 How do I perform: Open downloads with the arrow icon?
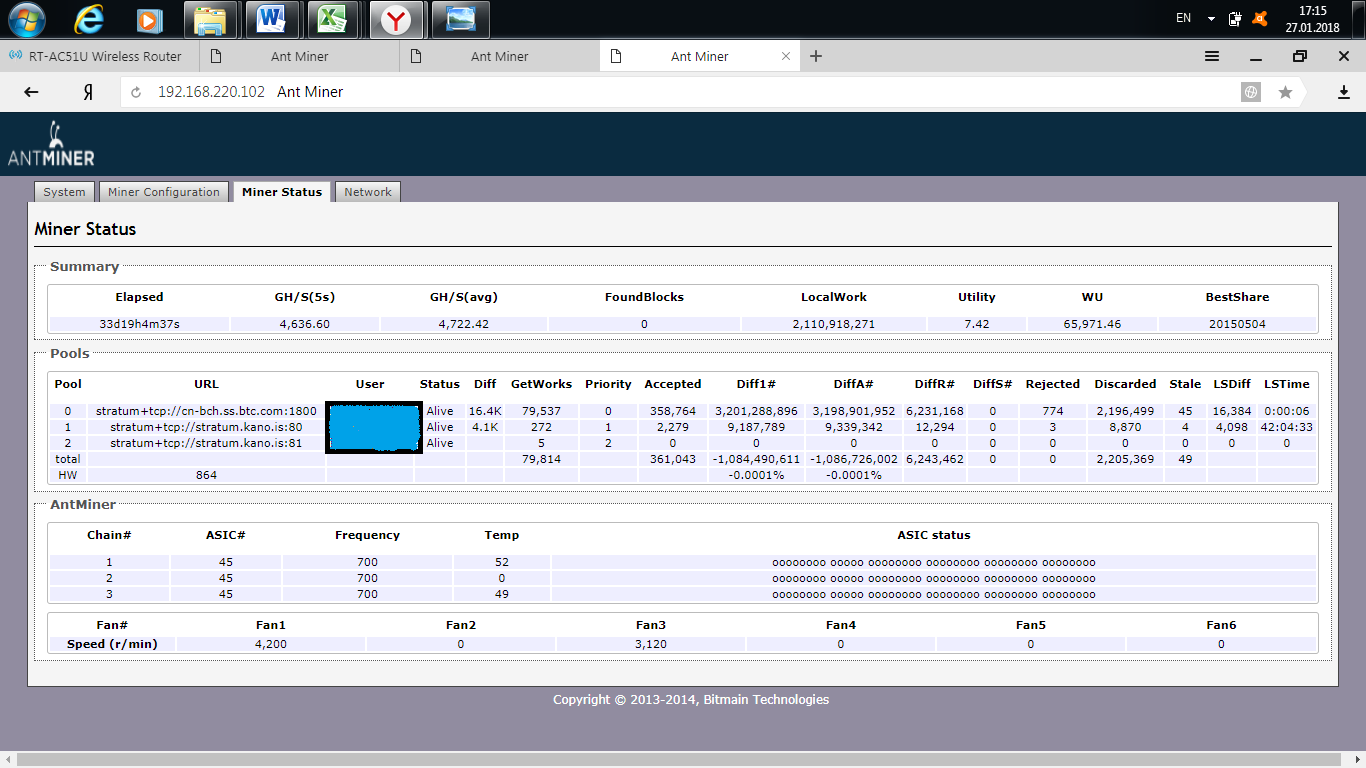(x=1343, y=92)
